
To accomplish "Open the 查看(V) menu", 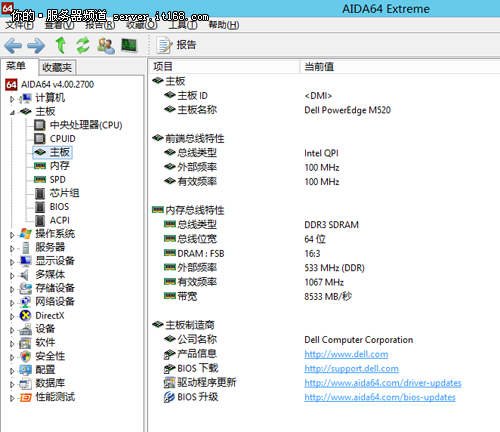I will [59, 25].
